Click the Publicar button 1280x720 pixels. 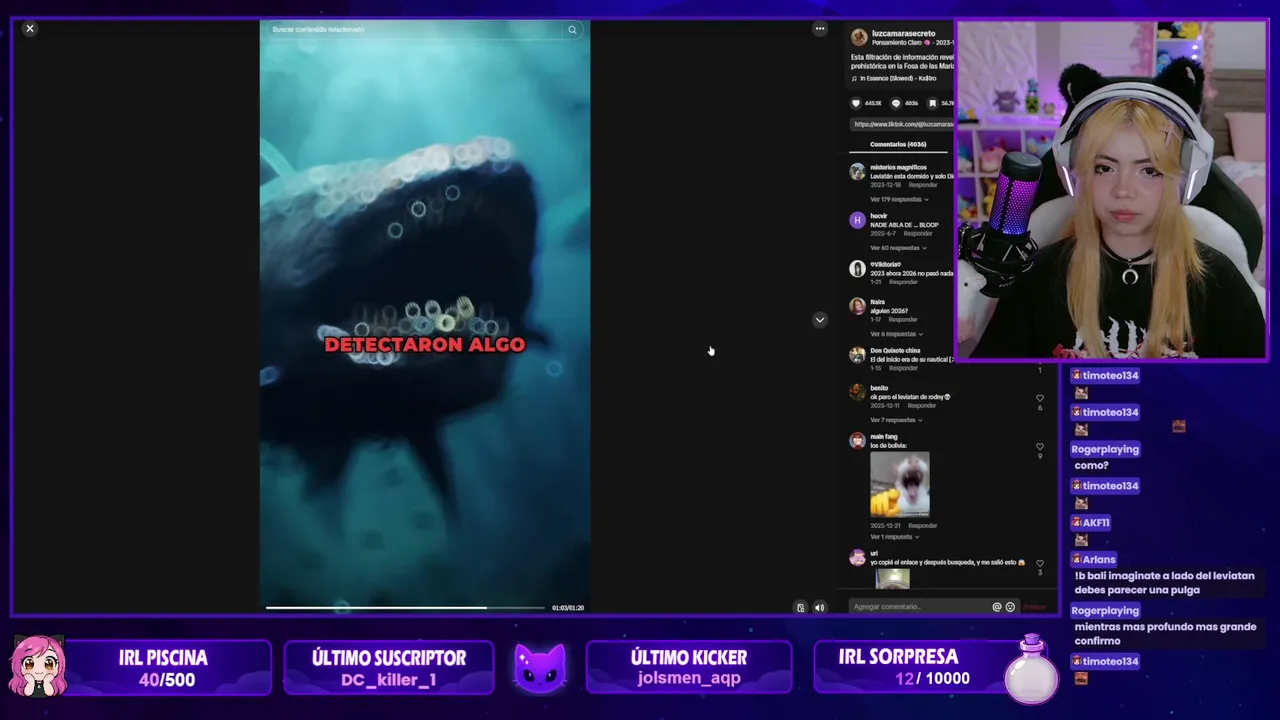point(1035,607)
